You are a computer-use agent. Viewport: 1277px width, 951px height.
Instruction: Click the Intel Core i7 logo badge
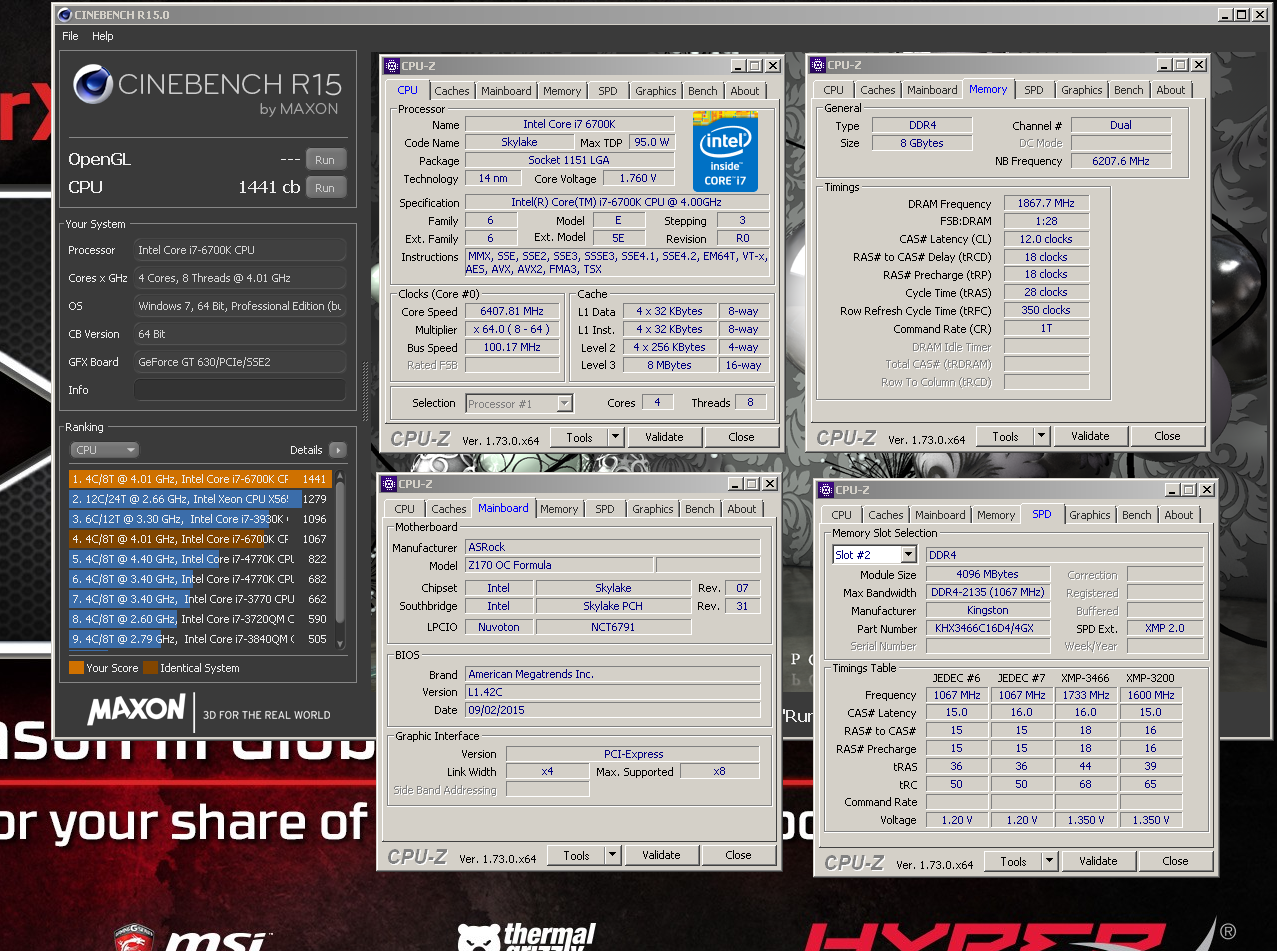click(x=724, y=152)
